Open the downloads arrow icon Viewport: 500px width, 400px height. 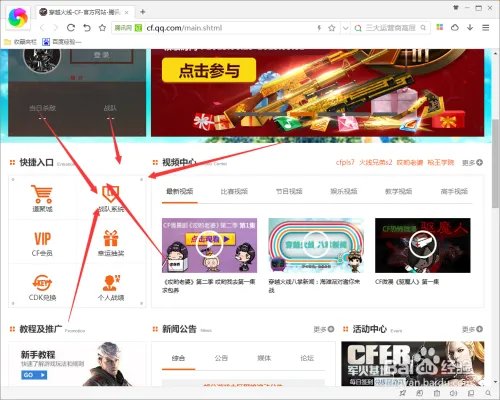(x=470, y=28)
